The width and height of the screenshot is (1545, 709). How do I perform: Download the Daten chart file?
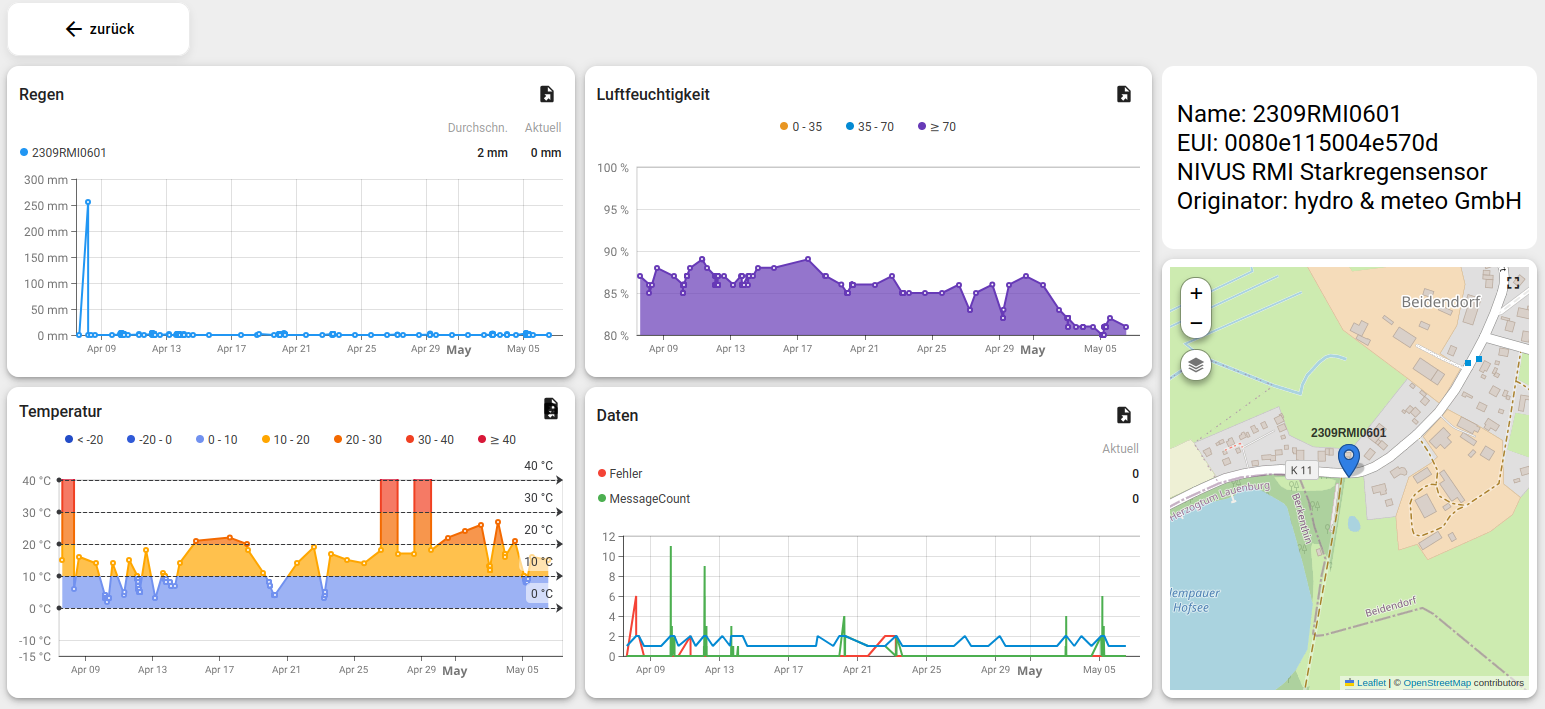tap(1124, 415)
